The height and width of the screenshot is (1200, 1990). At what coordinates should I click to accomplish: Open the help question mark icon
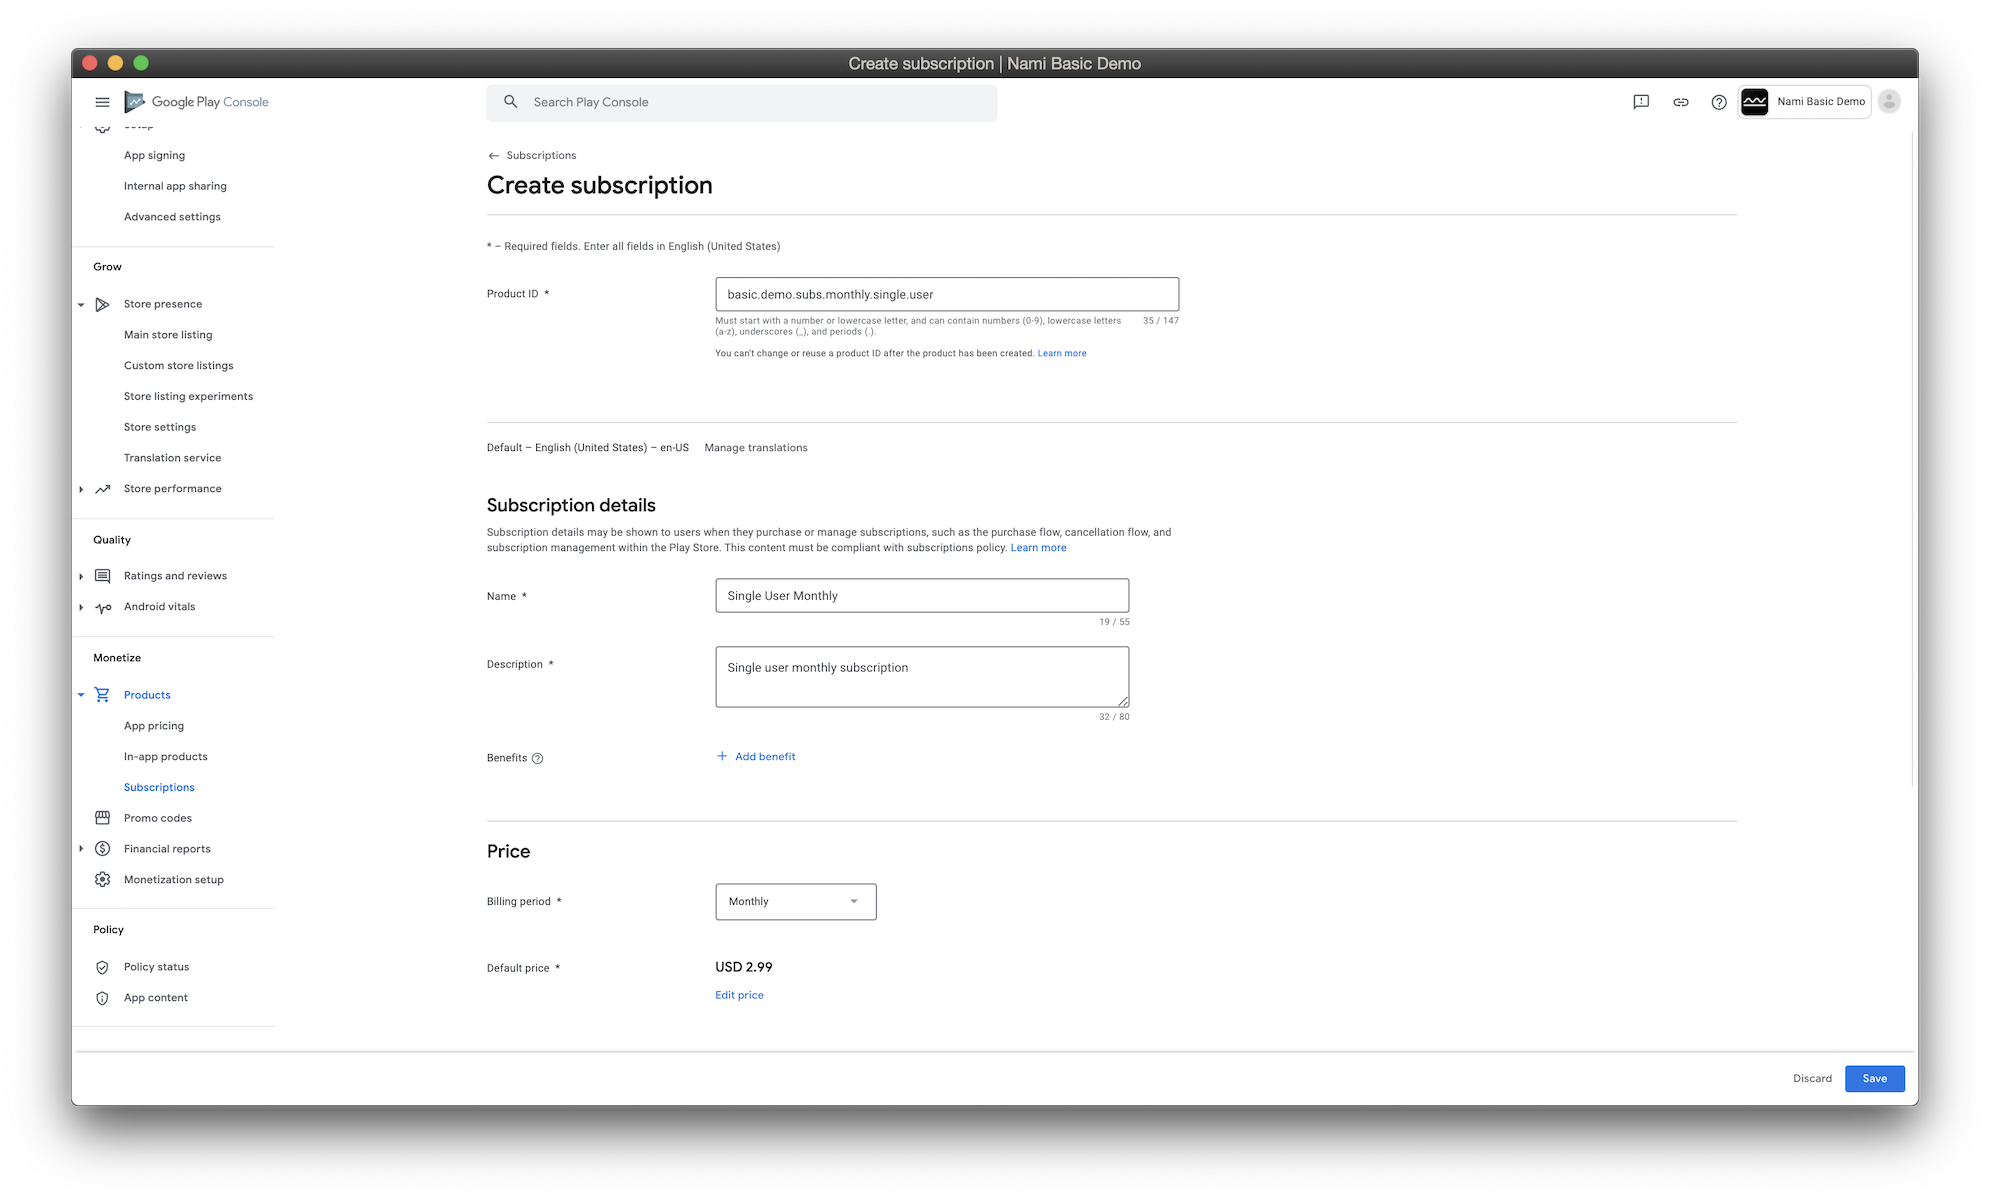1719,102
